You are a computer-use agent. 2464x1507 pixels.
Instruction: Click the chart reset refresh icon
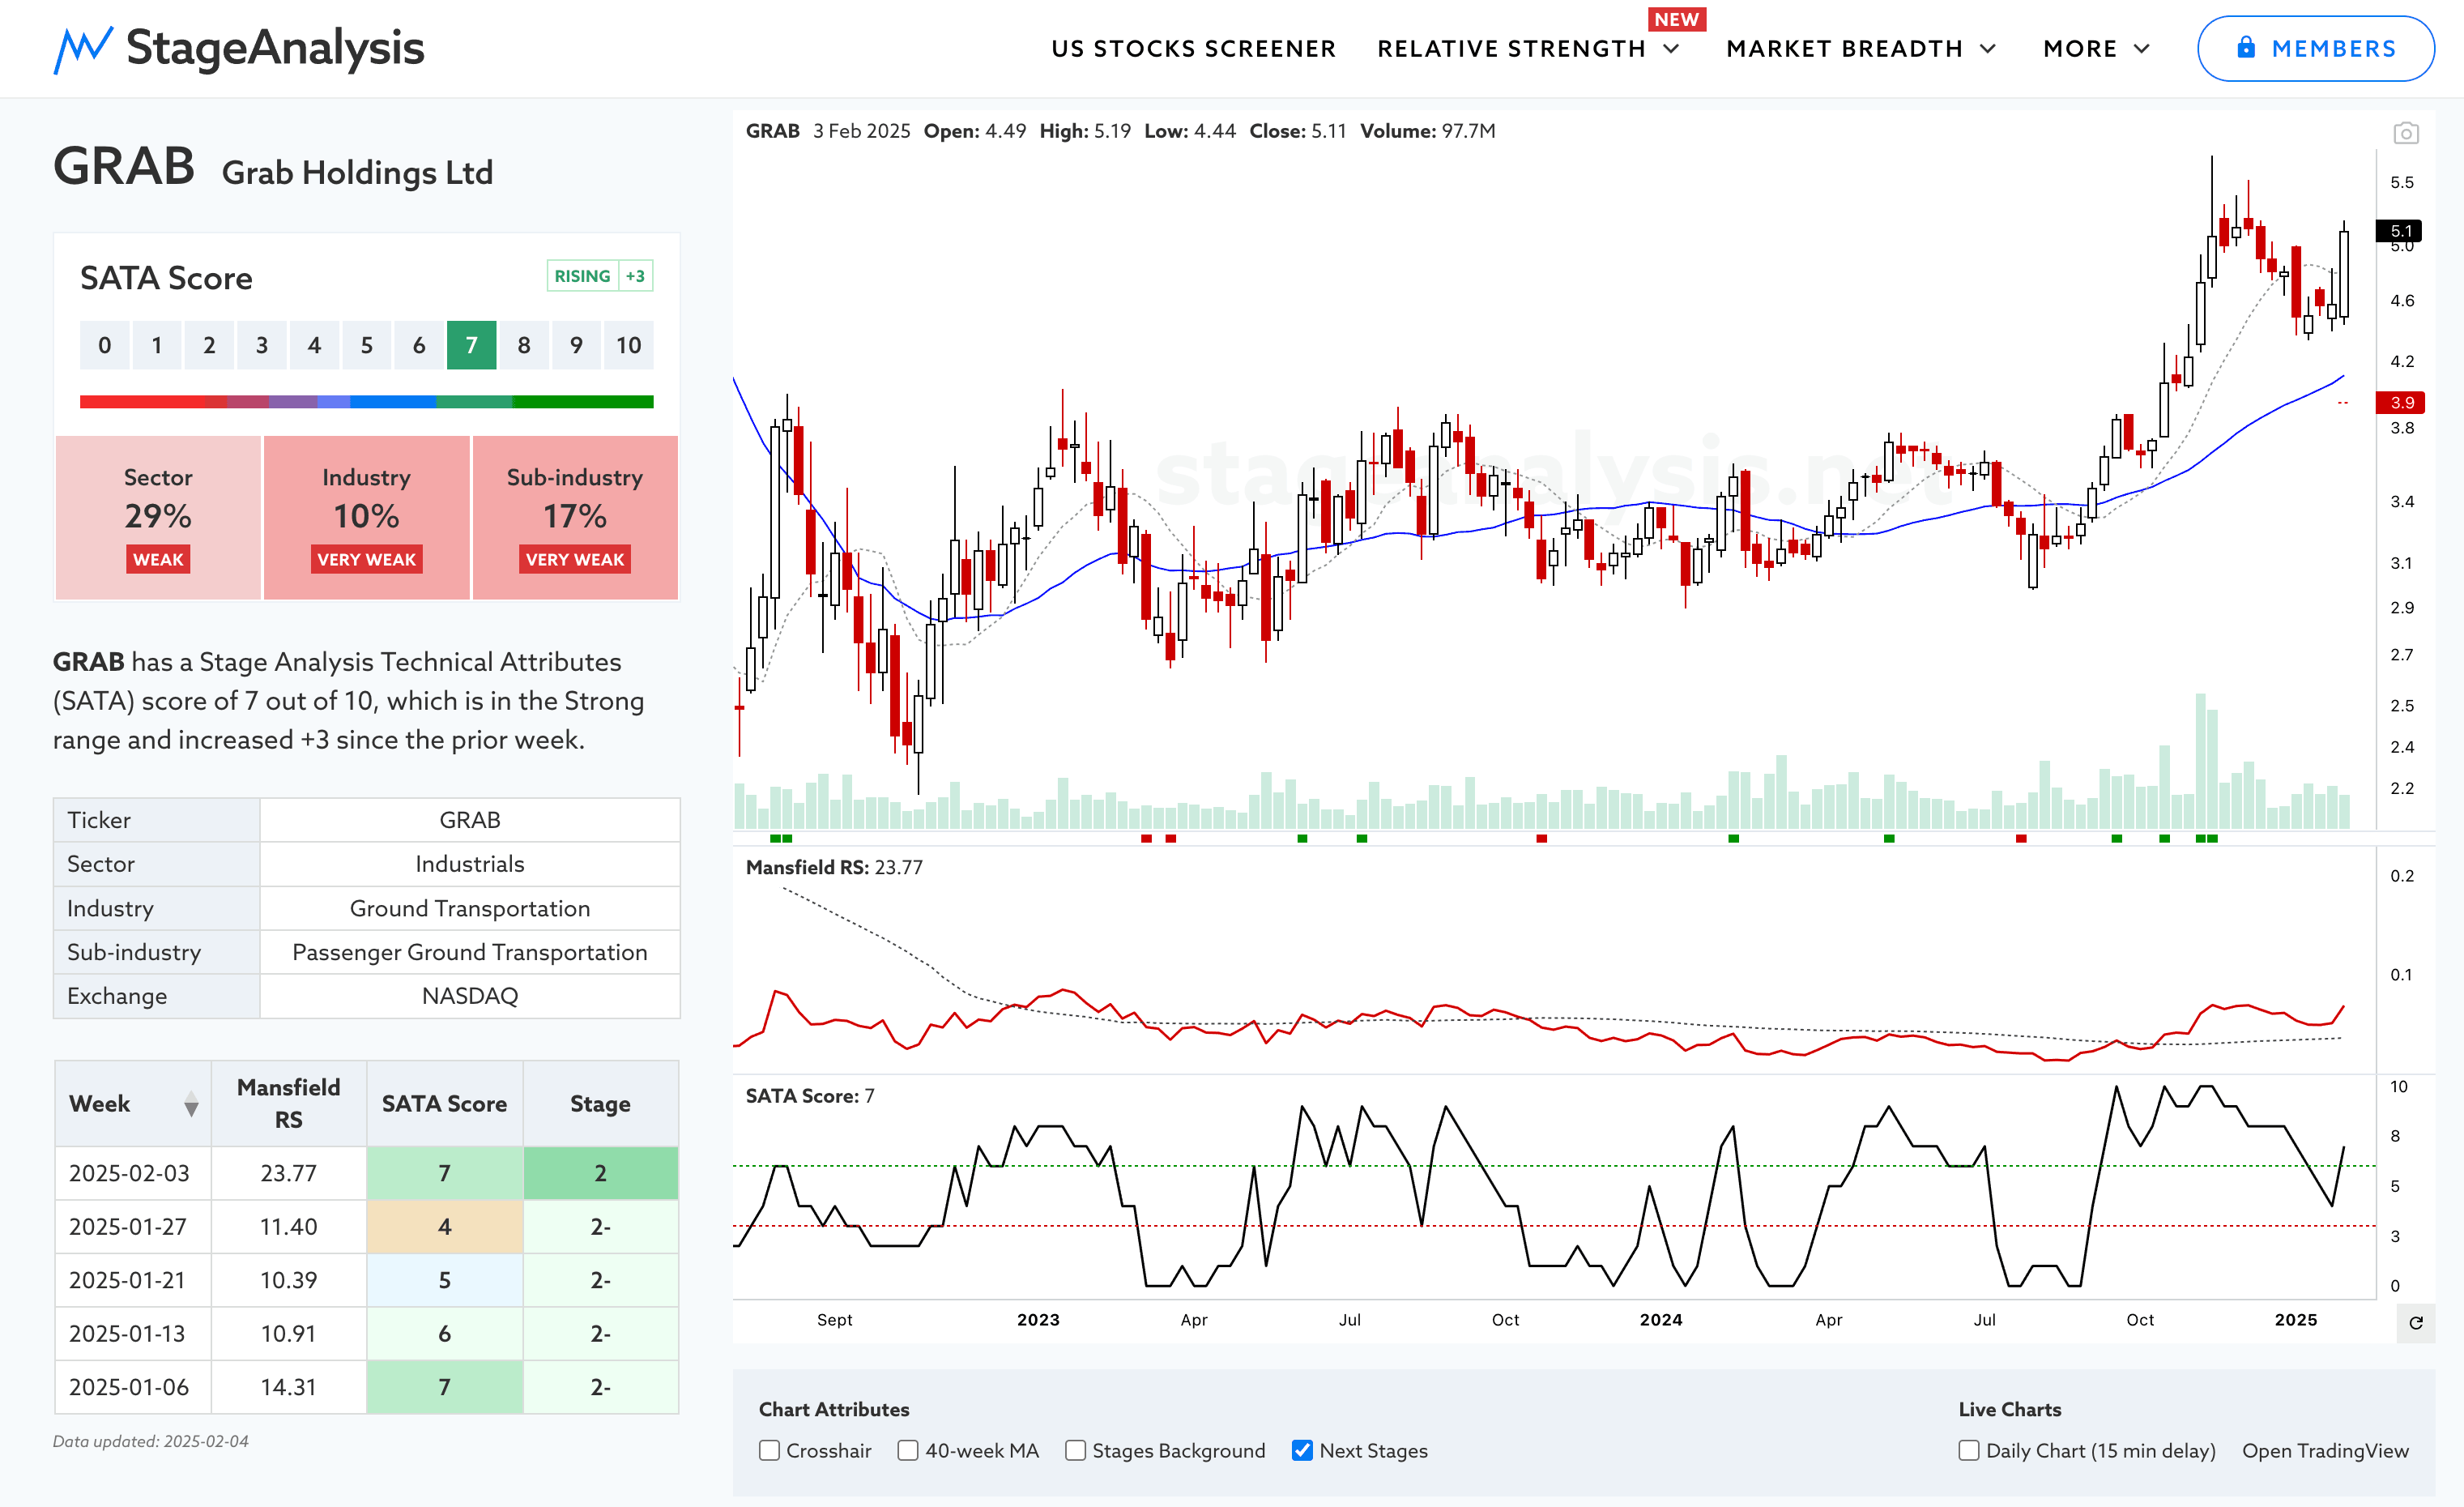pyautogui.click(x=2416, y=1323)
